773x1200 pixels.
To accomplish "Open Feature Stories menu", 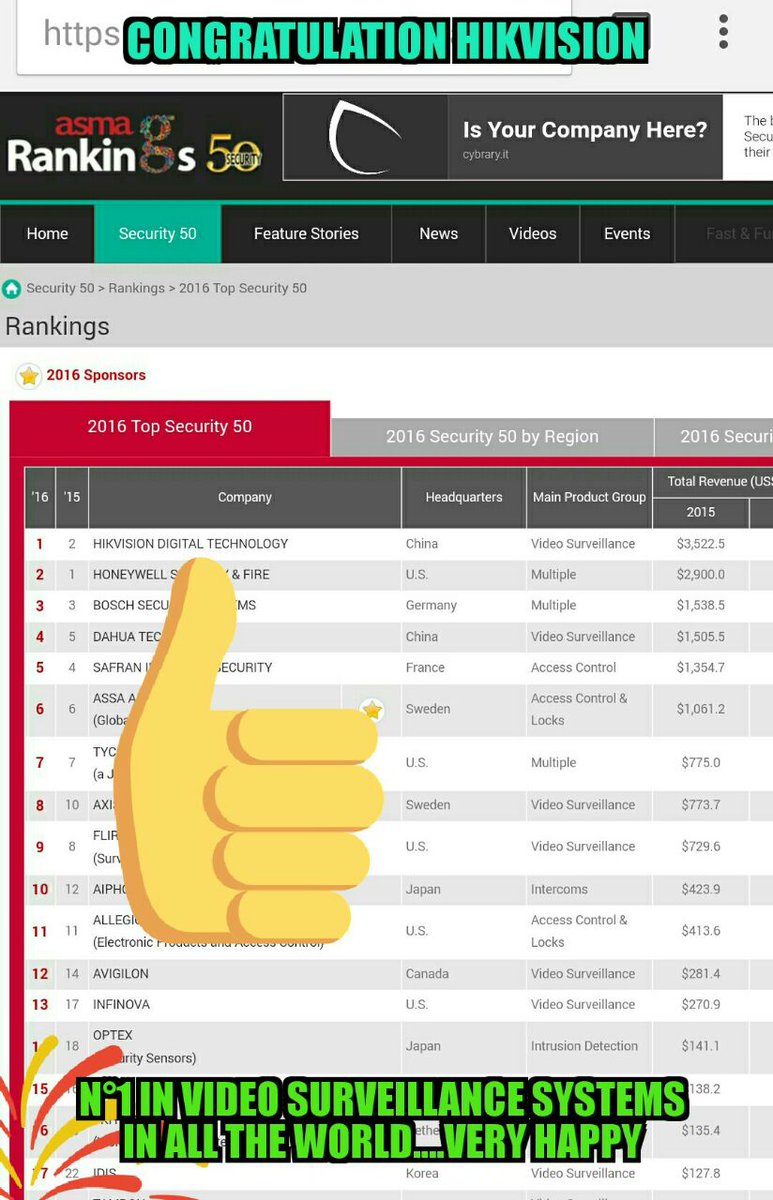I will [306, 234].
